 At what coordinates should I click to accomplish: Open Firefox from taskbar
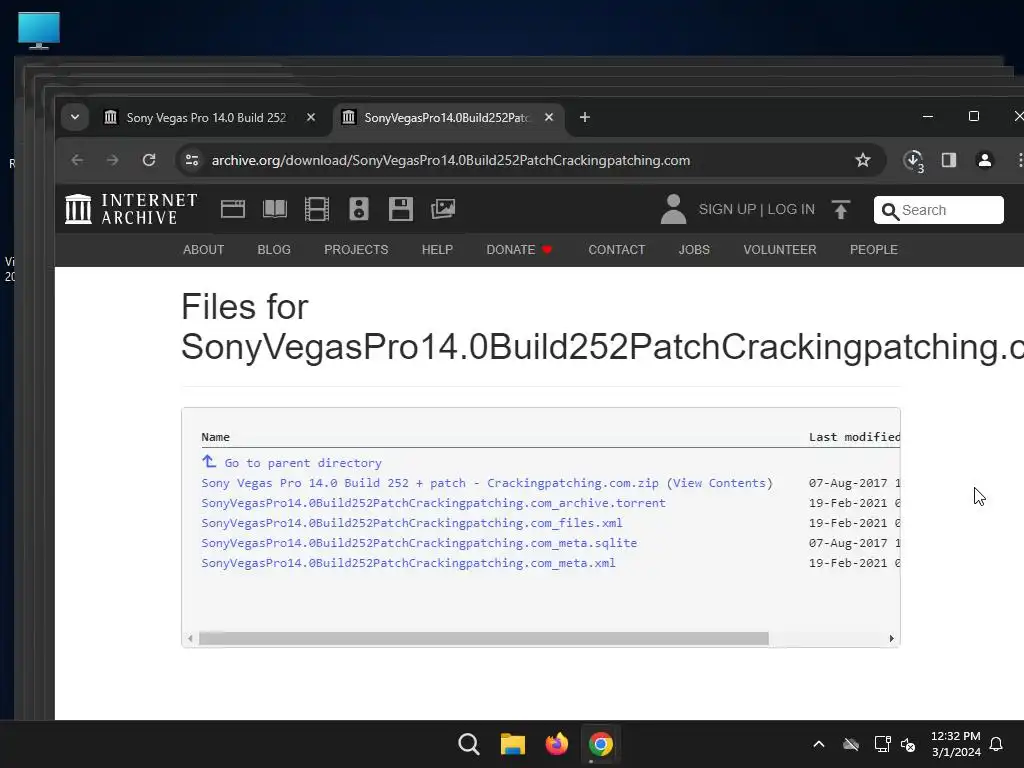click(556, 744)
